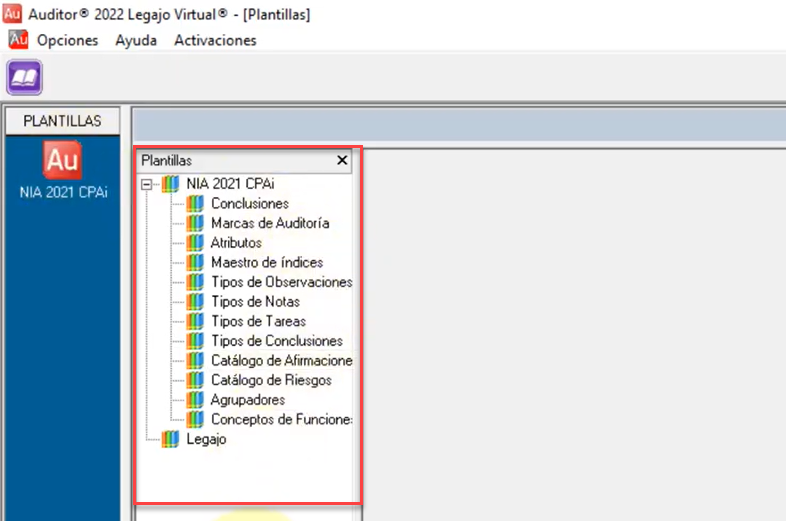This screenshot has height=521, width=786.
Task: Open Tipos de Conclusiones tree item
Action: click(277, 340)
